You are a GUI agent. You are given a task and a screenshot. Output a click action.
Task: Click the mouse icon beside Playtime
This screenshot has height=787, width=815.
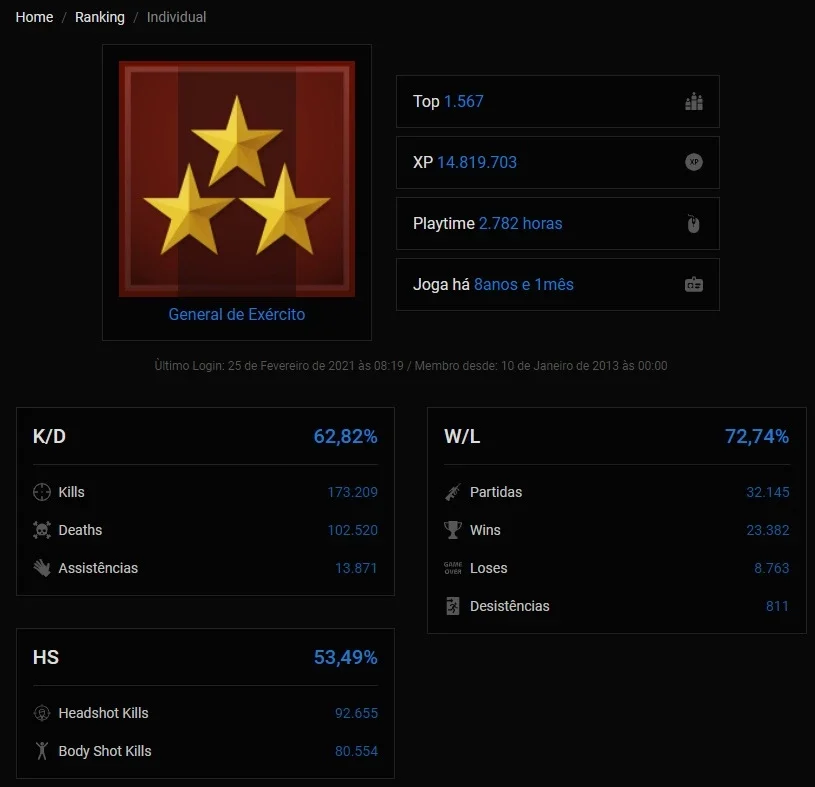[x=694, y=224]
